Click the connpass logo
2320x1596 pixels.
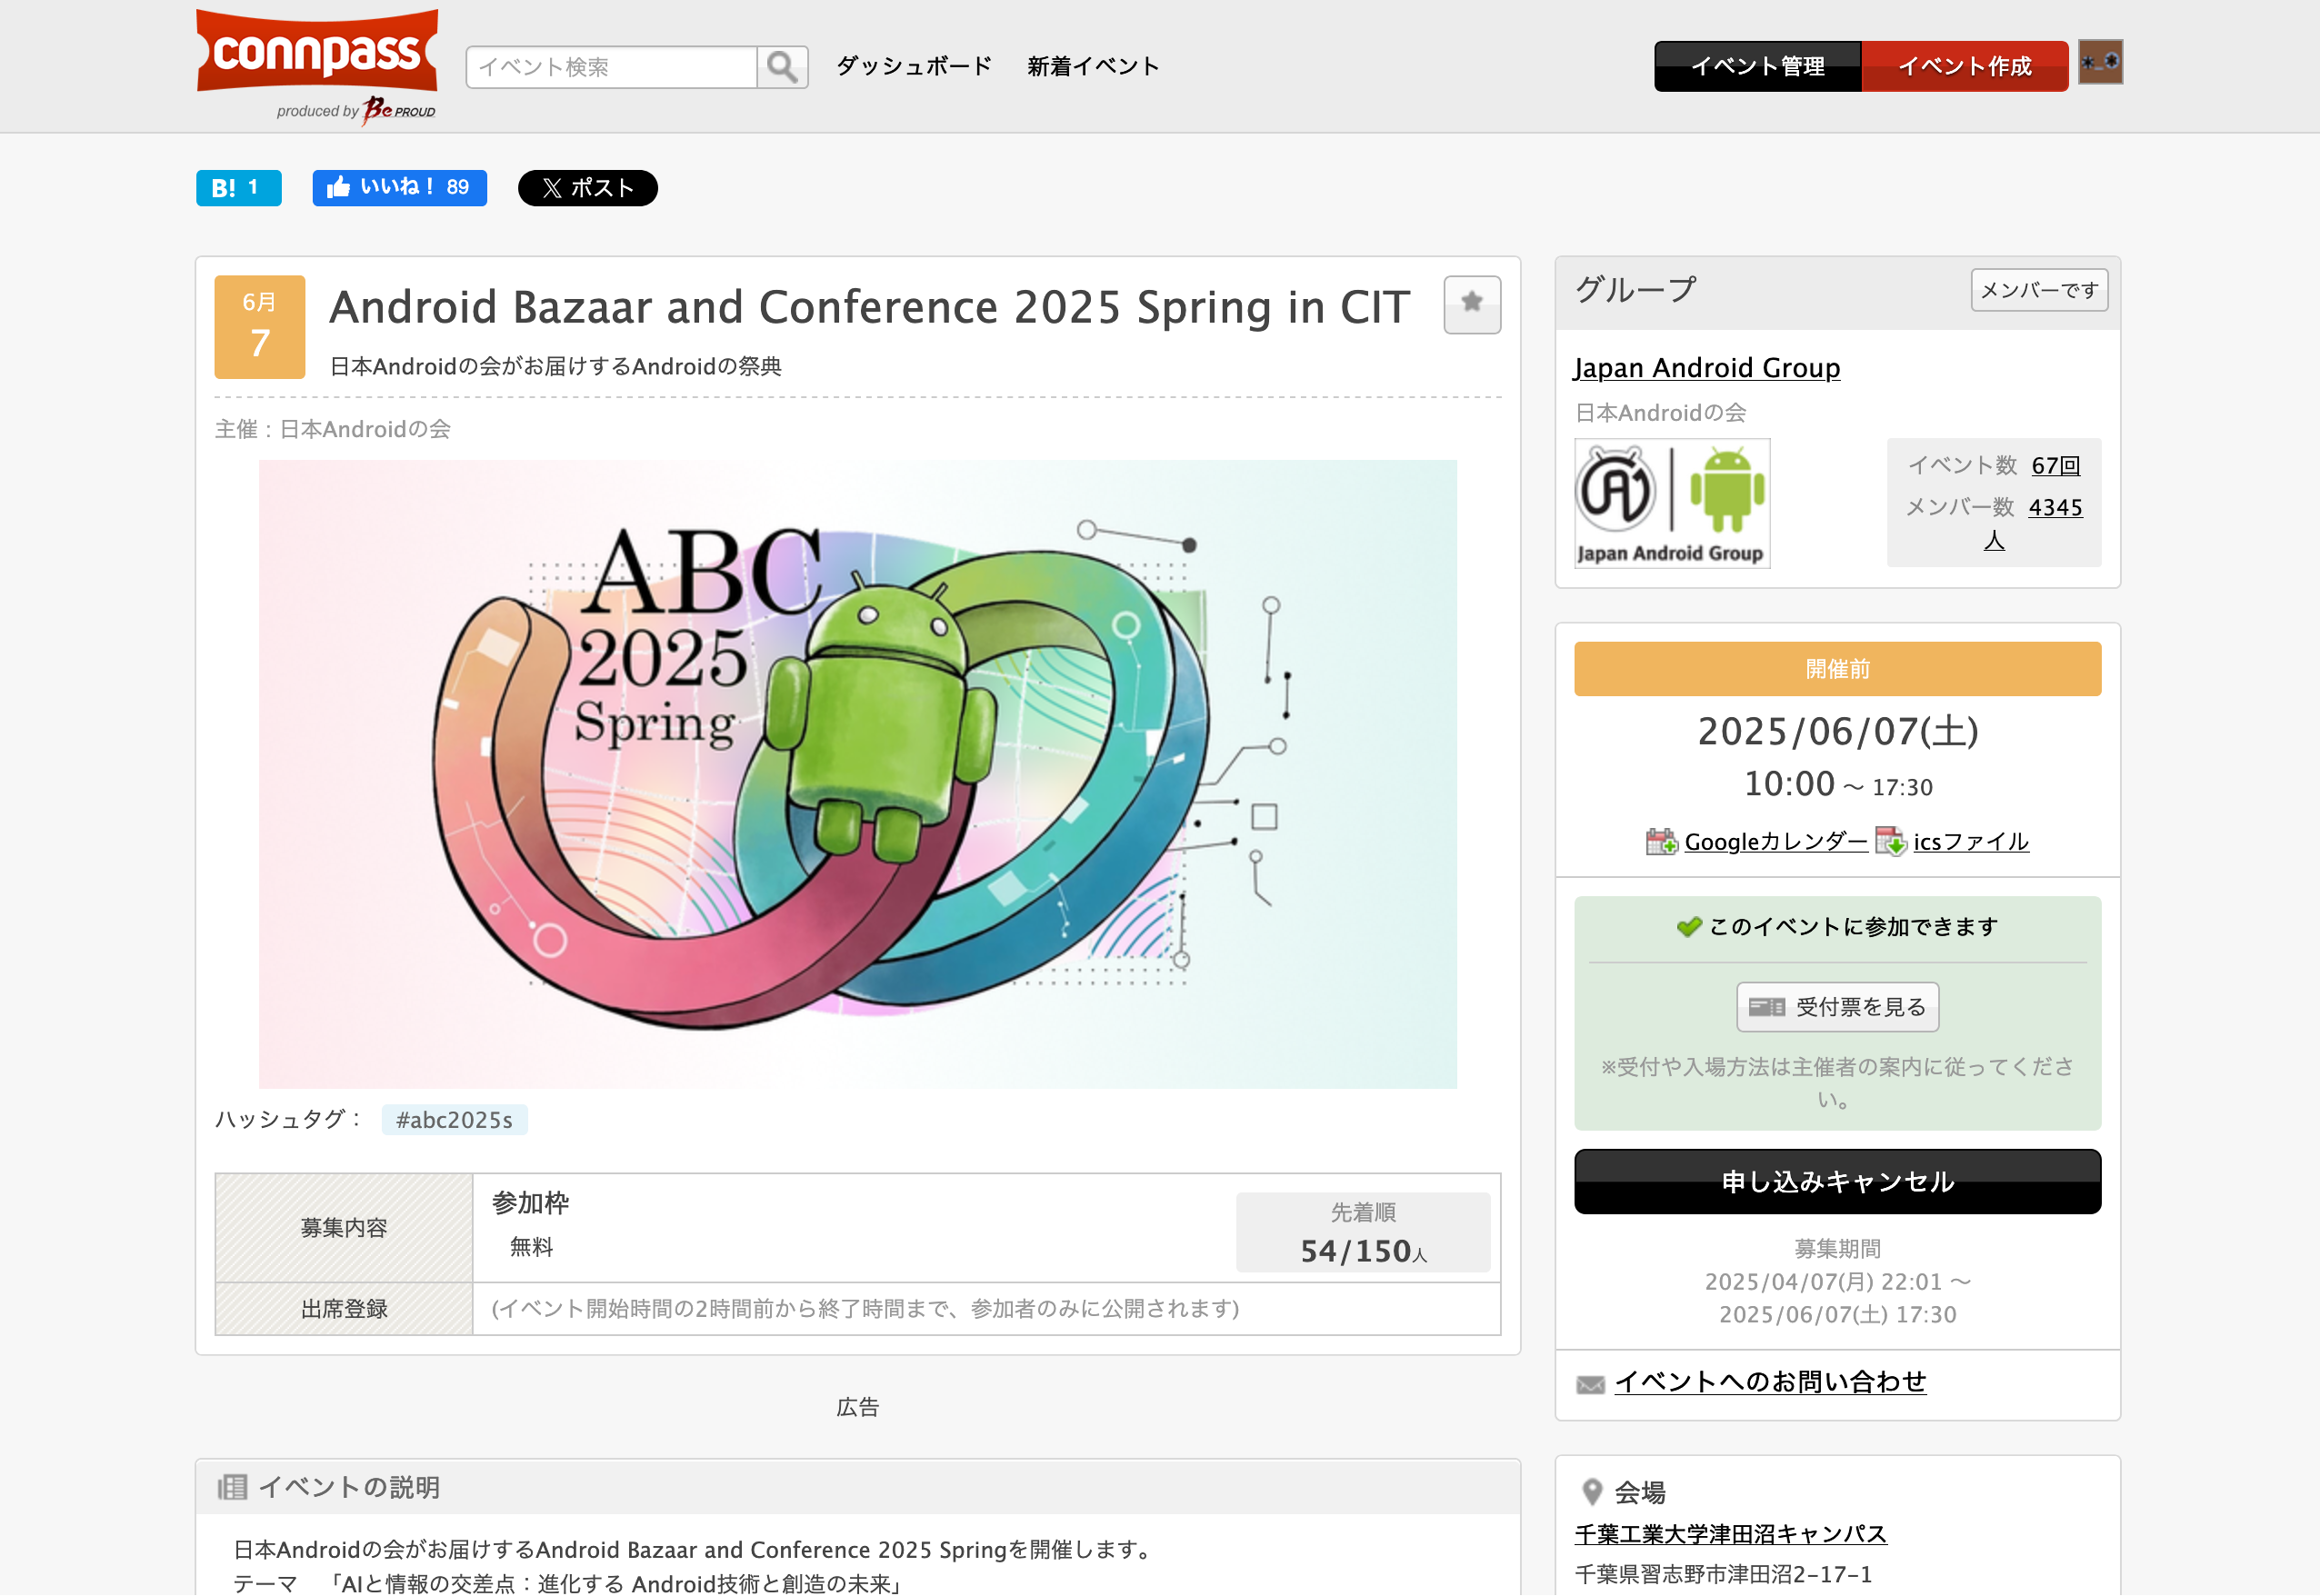[317, 51]
